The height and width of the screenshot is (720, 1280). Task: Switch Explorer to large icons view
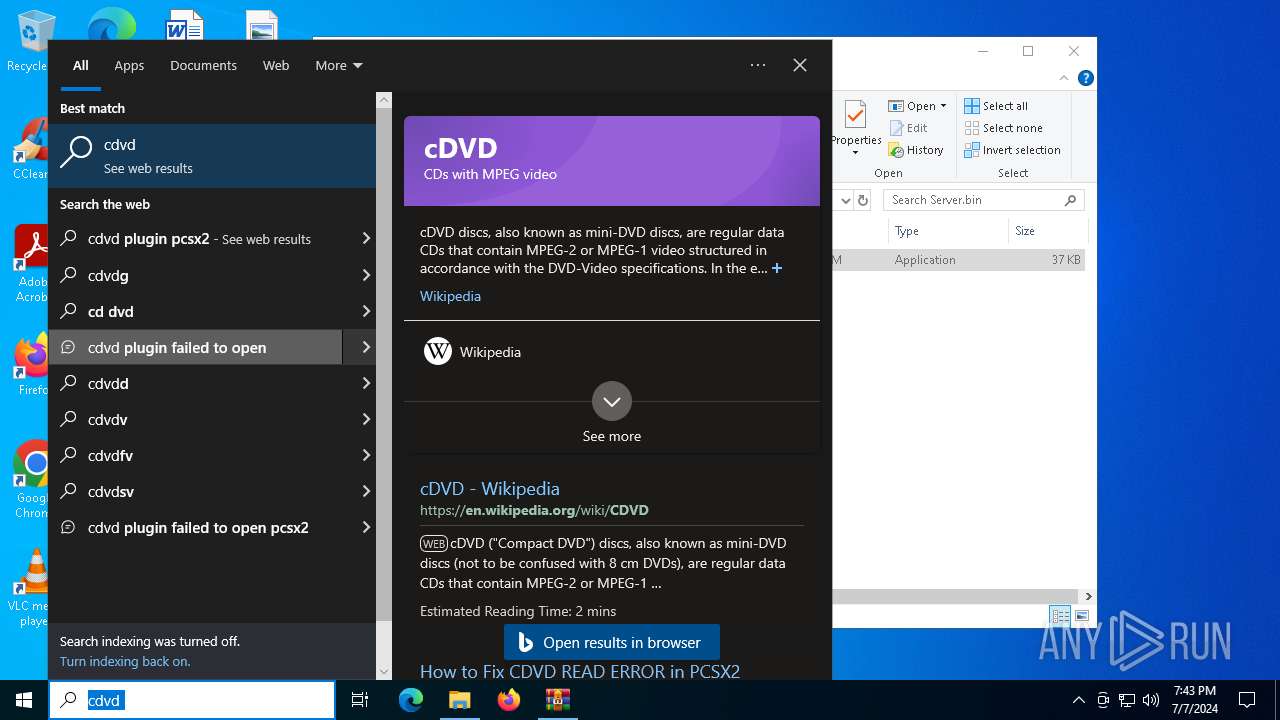(x=1081, y=616)
